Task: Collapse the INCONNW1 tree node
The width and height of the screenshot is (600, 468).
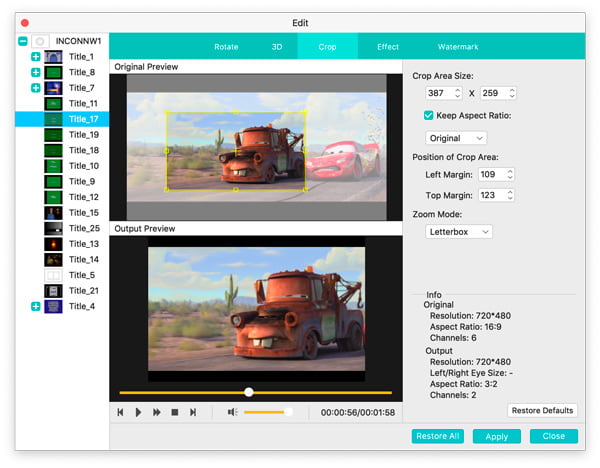Action: pos(23,41)
